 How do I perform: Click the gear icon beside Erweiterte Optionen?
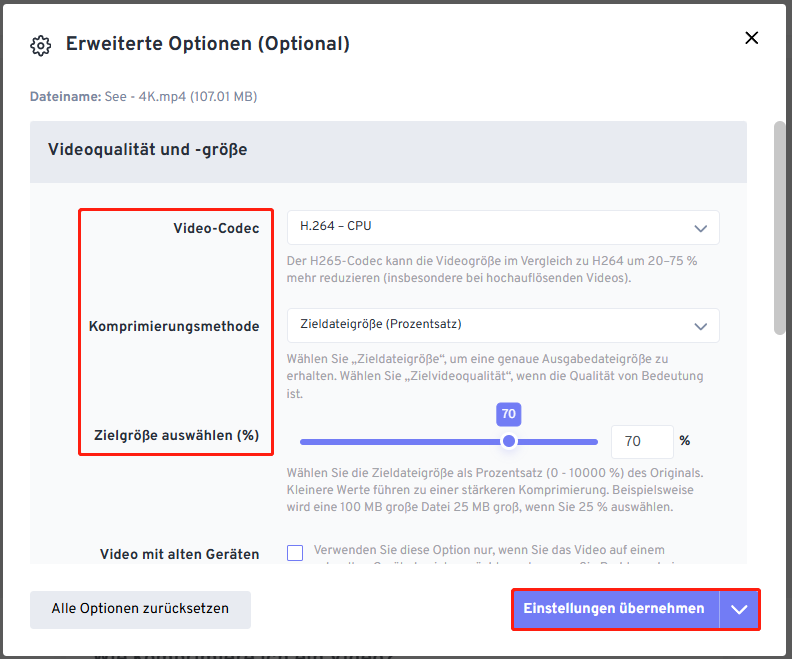coord(40,46)
